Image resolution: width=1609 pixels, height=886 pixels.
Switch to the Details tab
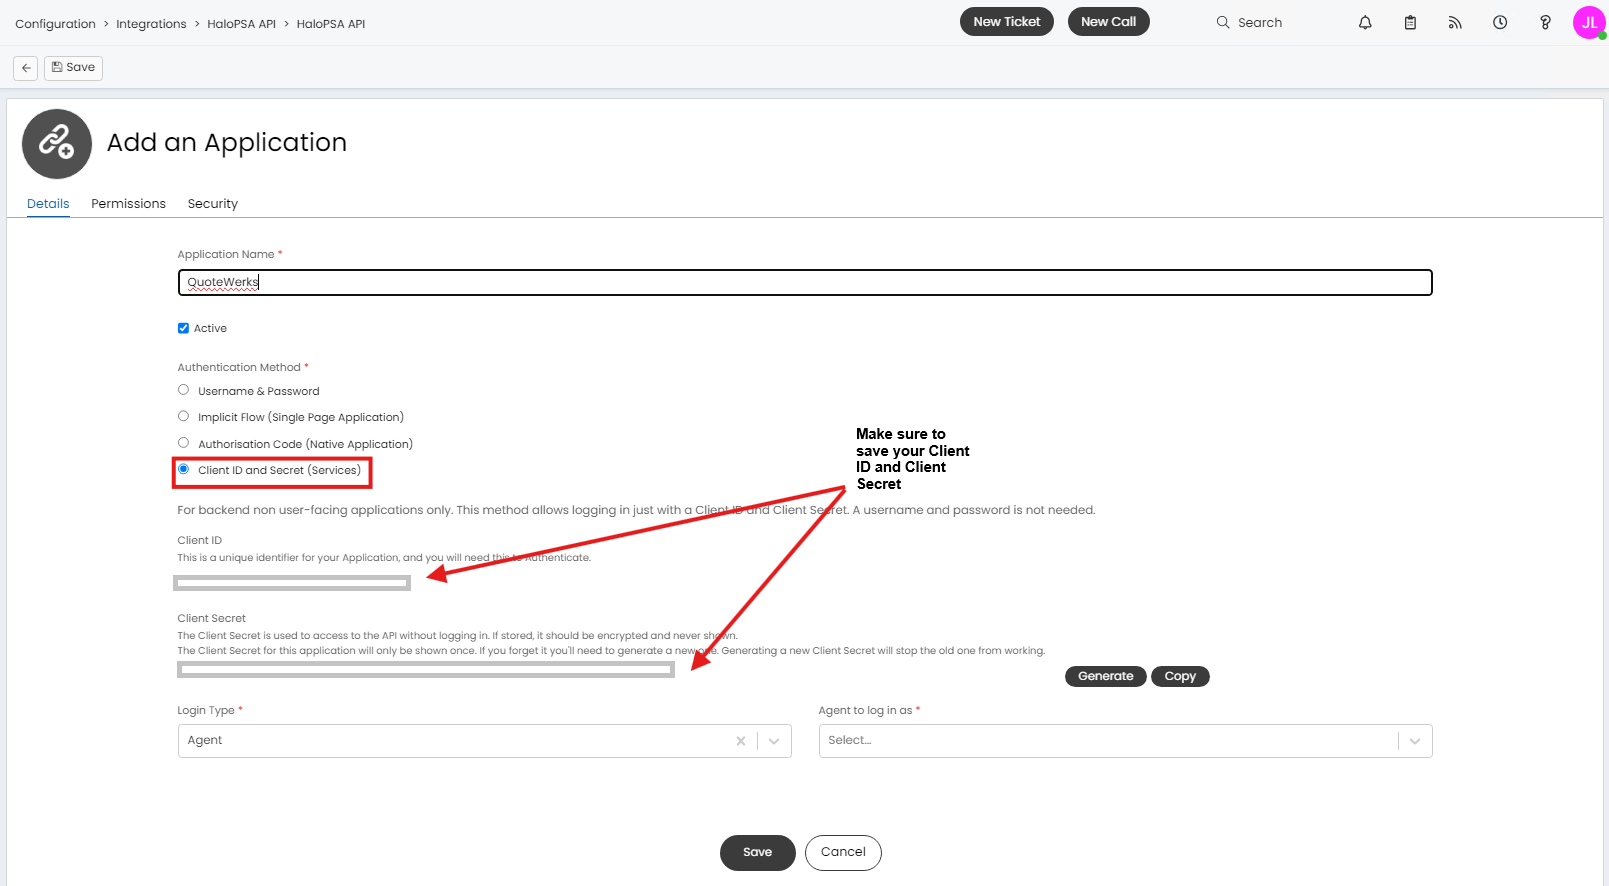[48, 204]
